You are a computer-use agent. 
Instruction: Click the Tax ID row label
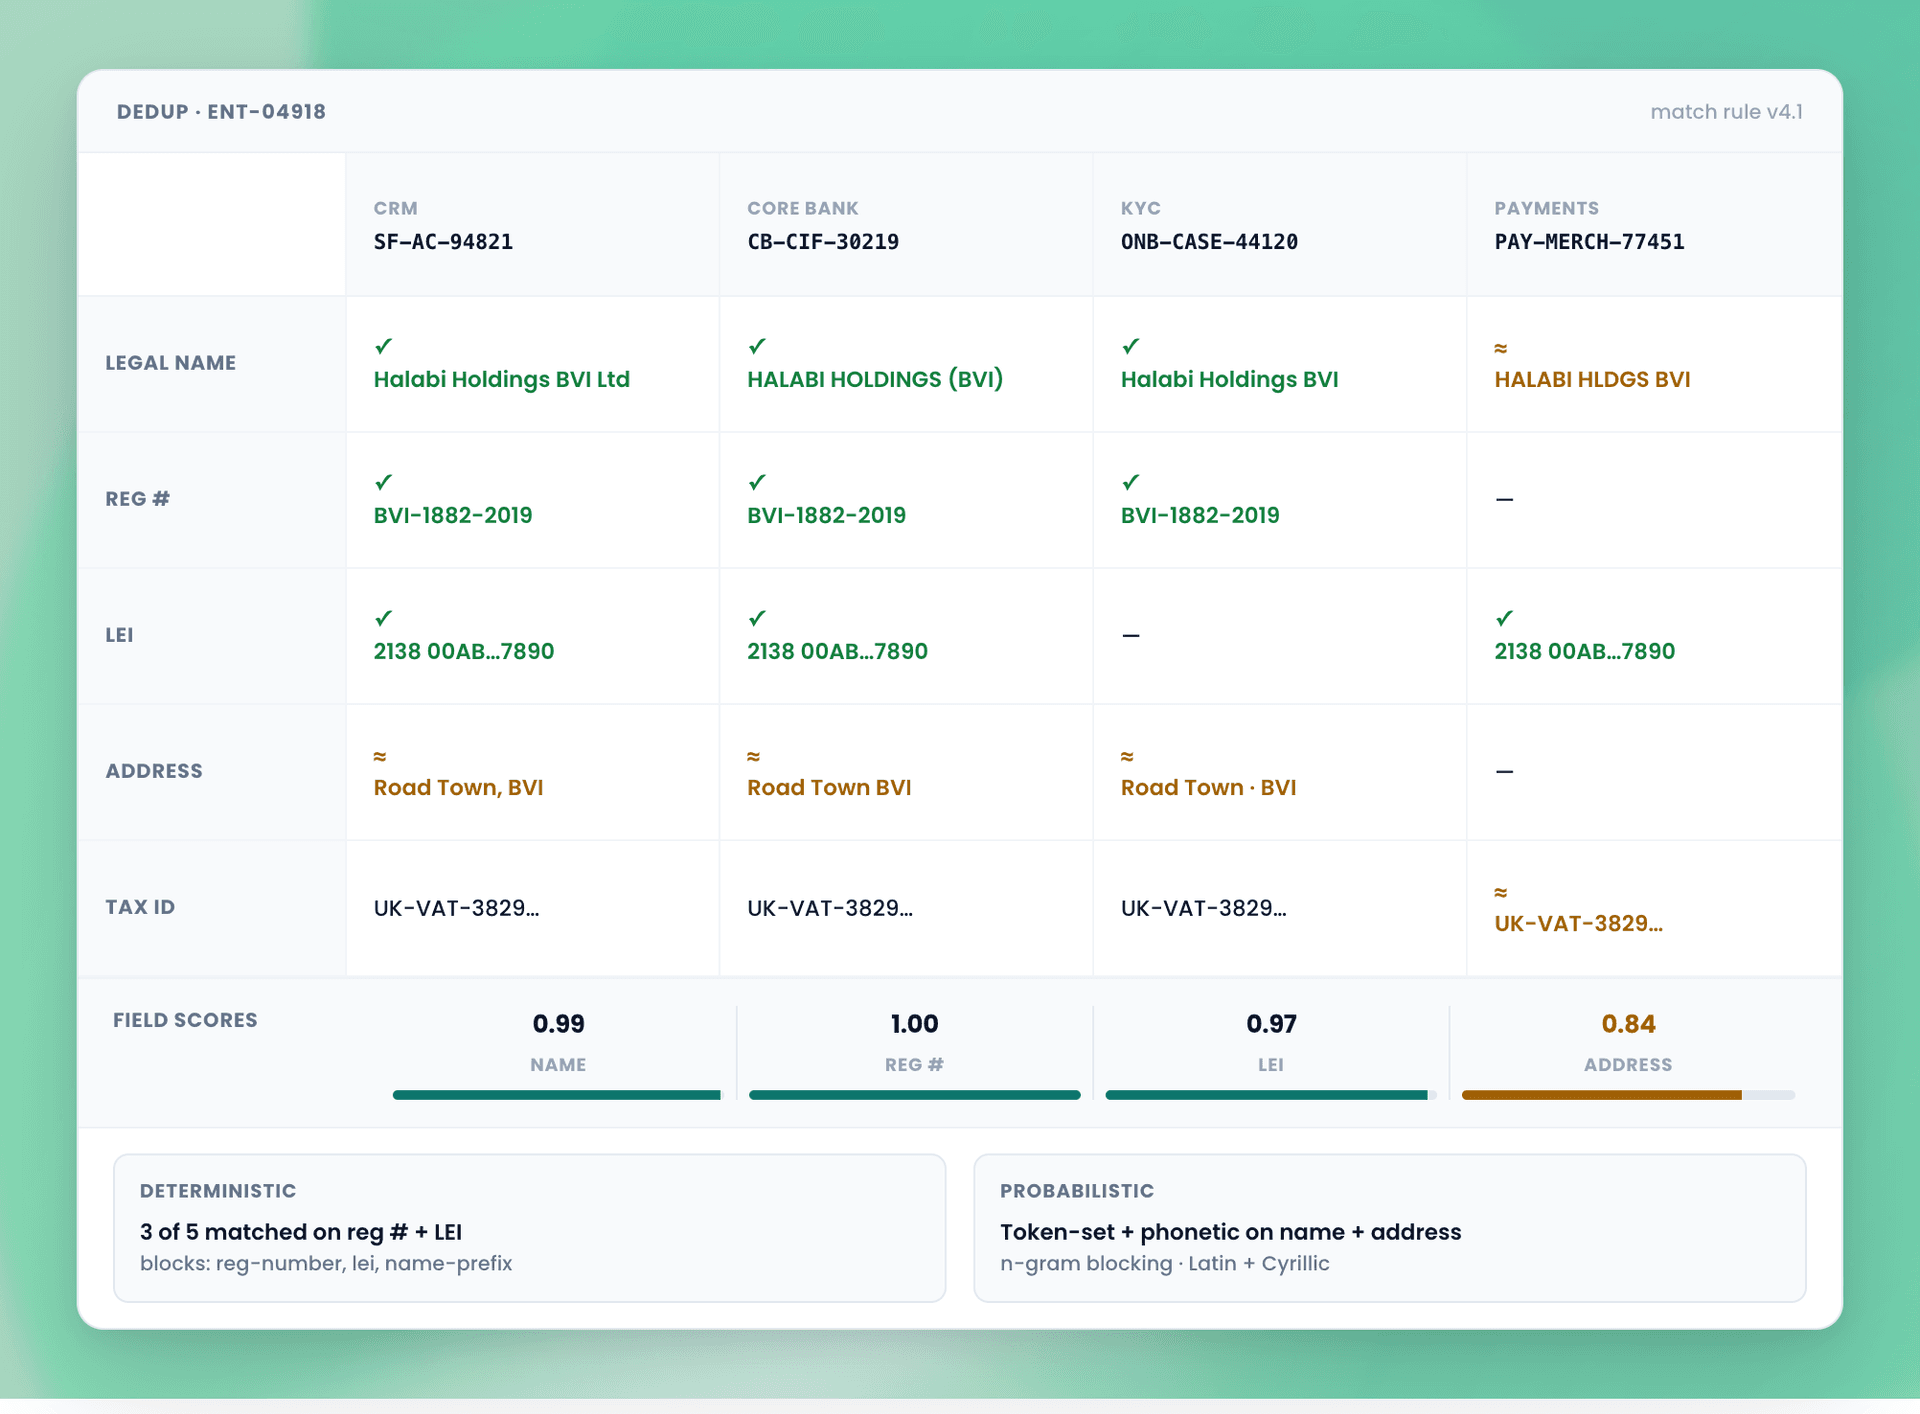pyautogui.click(x=140, y=907)
